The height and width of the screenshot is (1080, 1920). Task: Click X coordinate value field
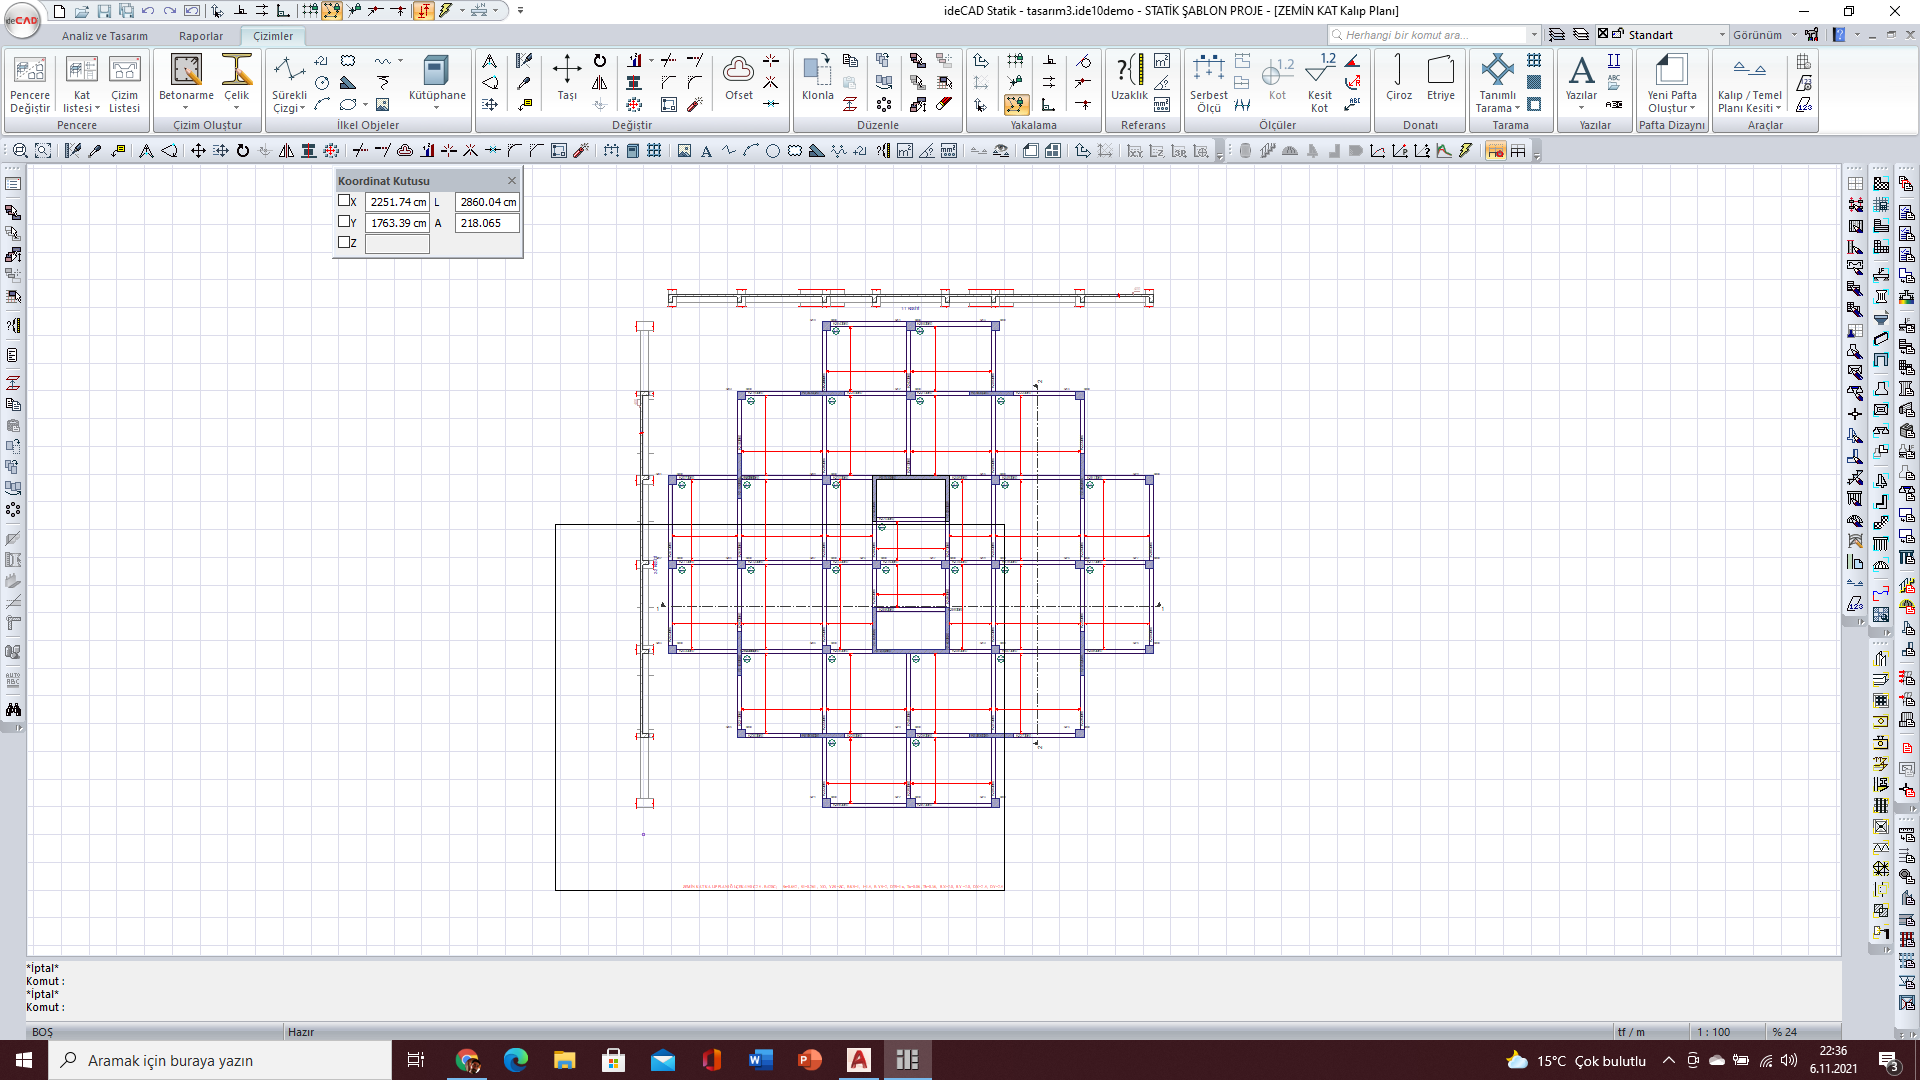(397, 202)
